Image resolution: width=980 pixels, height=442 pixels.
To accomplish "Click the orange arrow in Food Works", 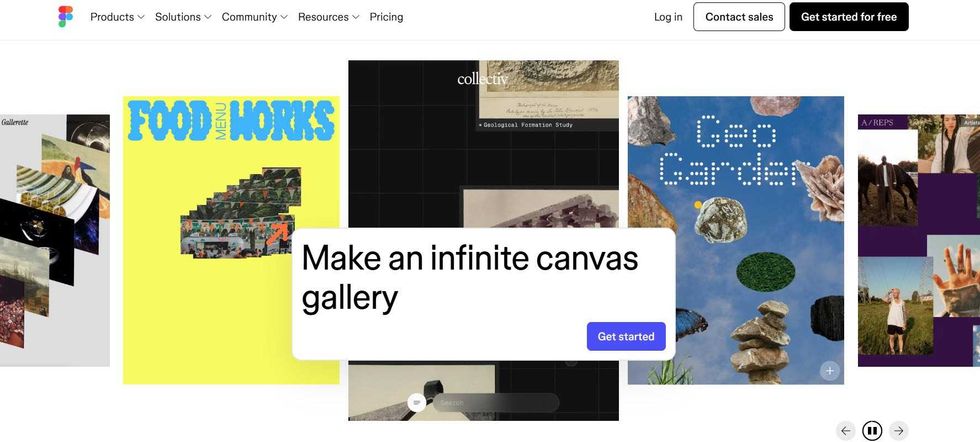I will 278,233.
